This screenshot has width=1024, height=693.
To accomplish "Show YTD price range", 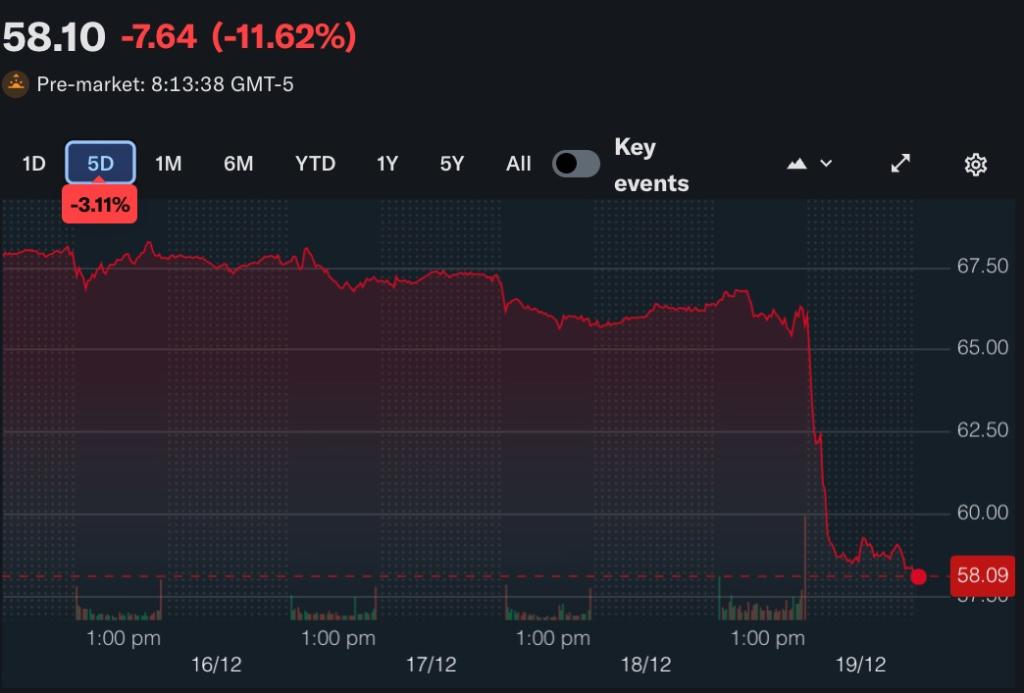I will coord(315,164).
